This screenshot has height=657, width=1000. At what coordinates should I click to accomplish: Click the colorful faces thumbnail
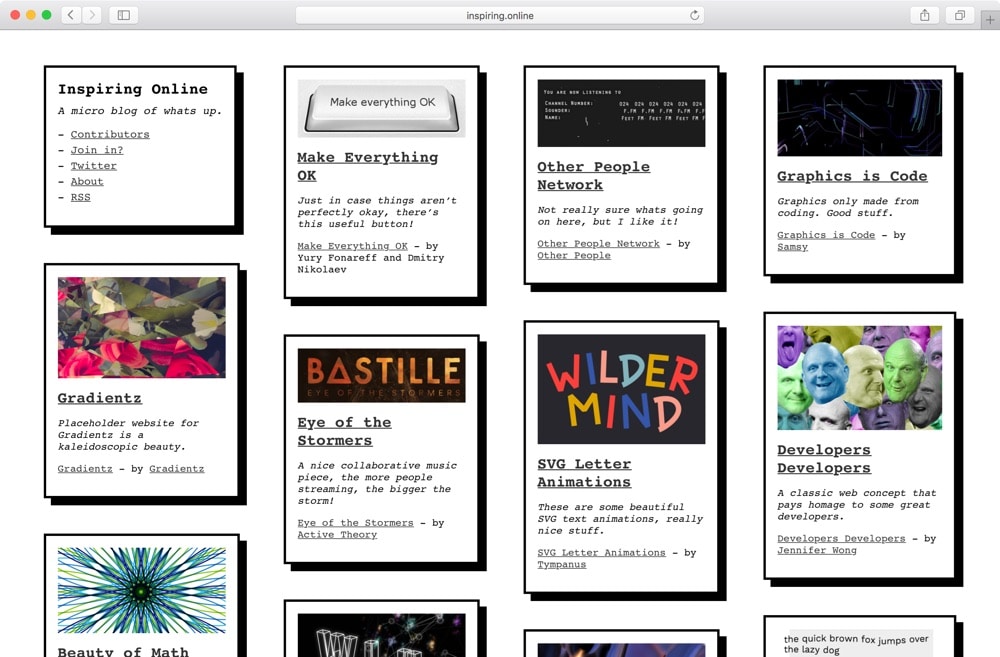pos(859,378)
